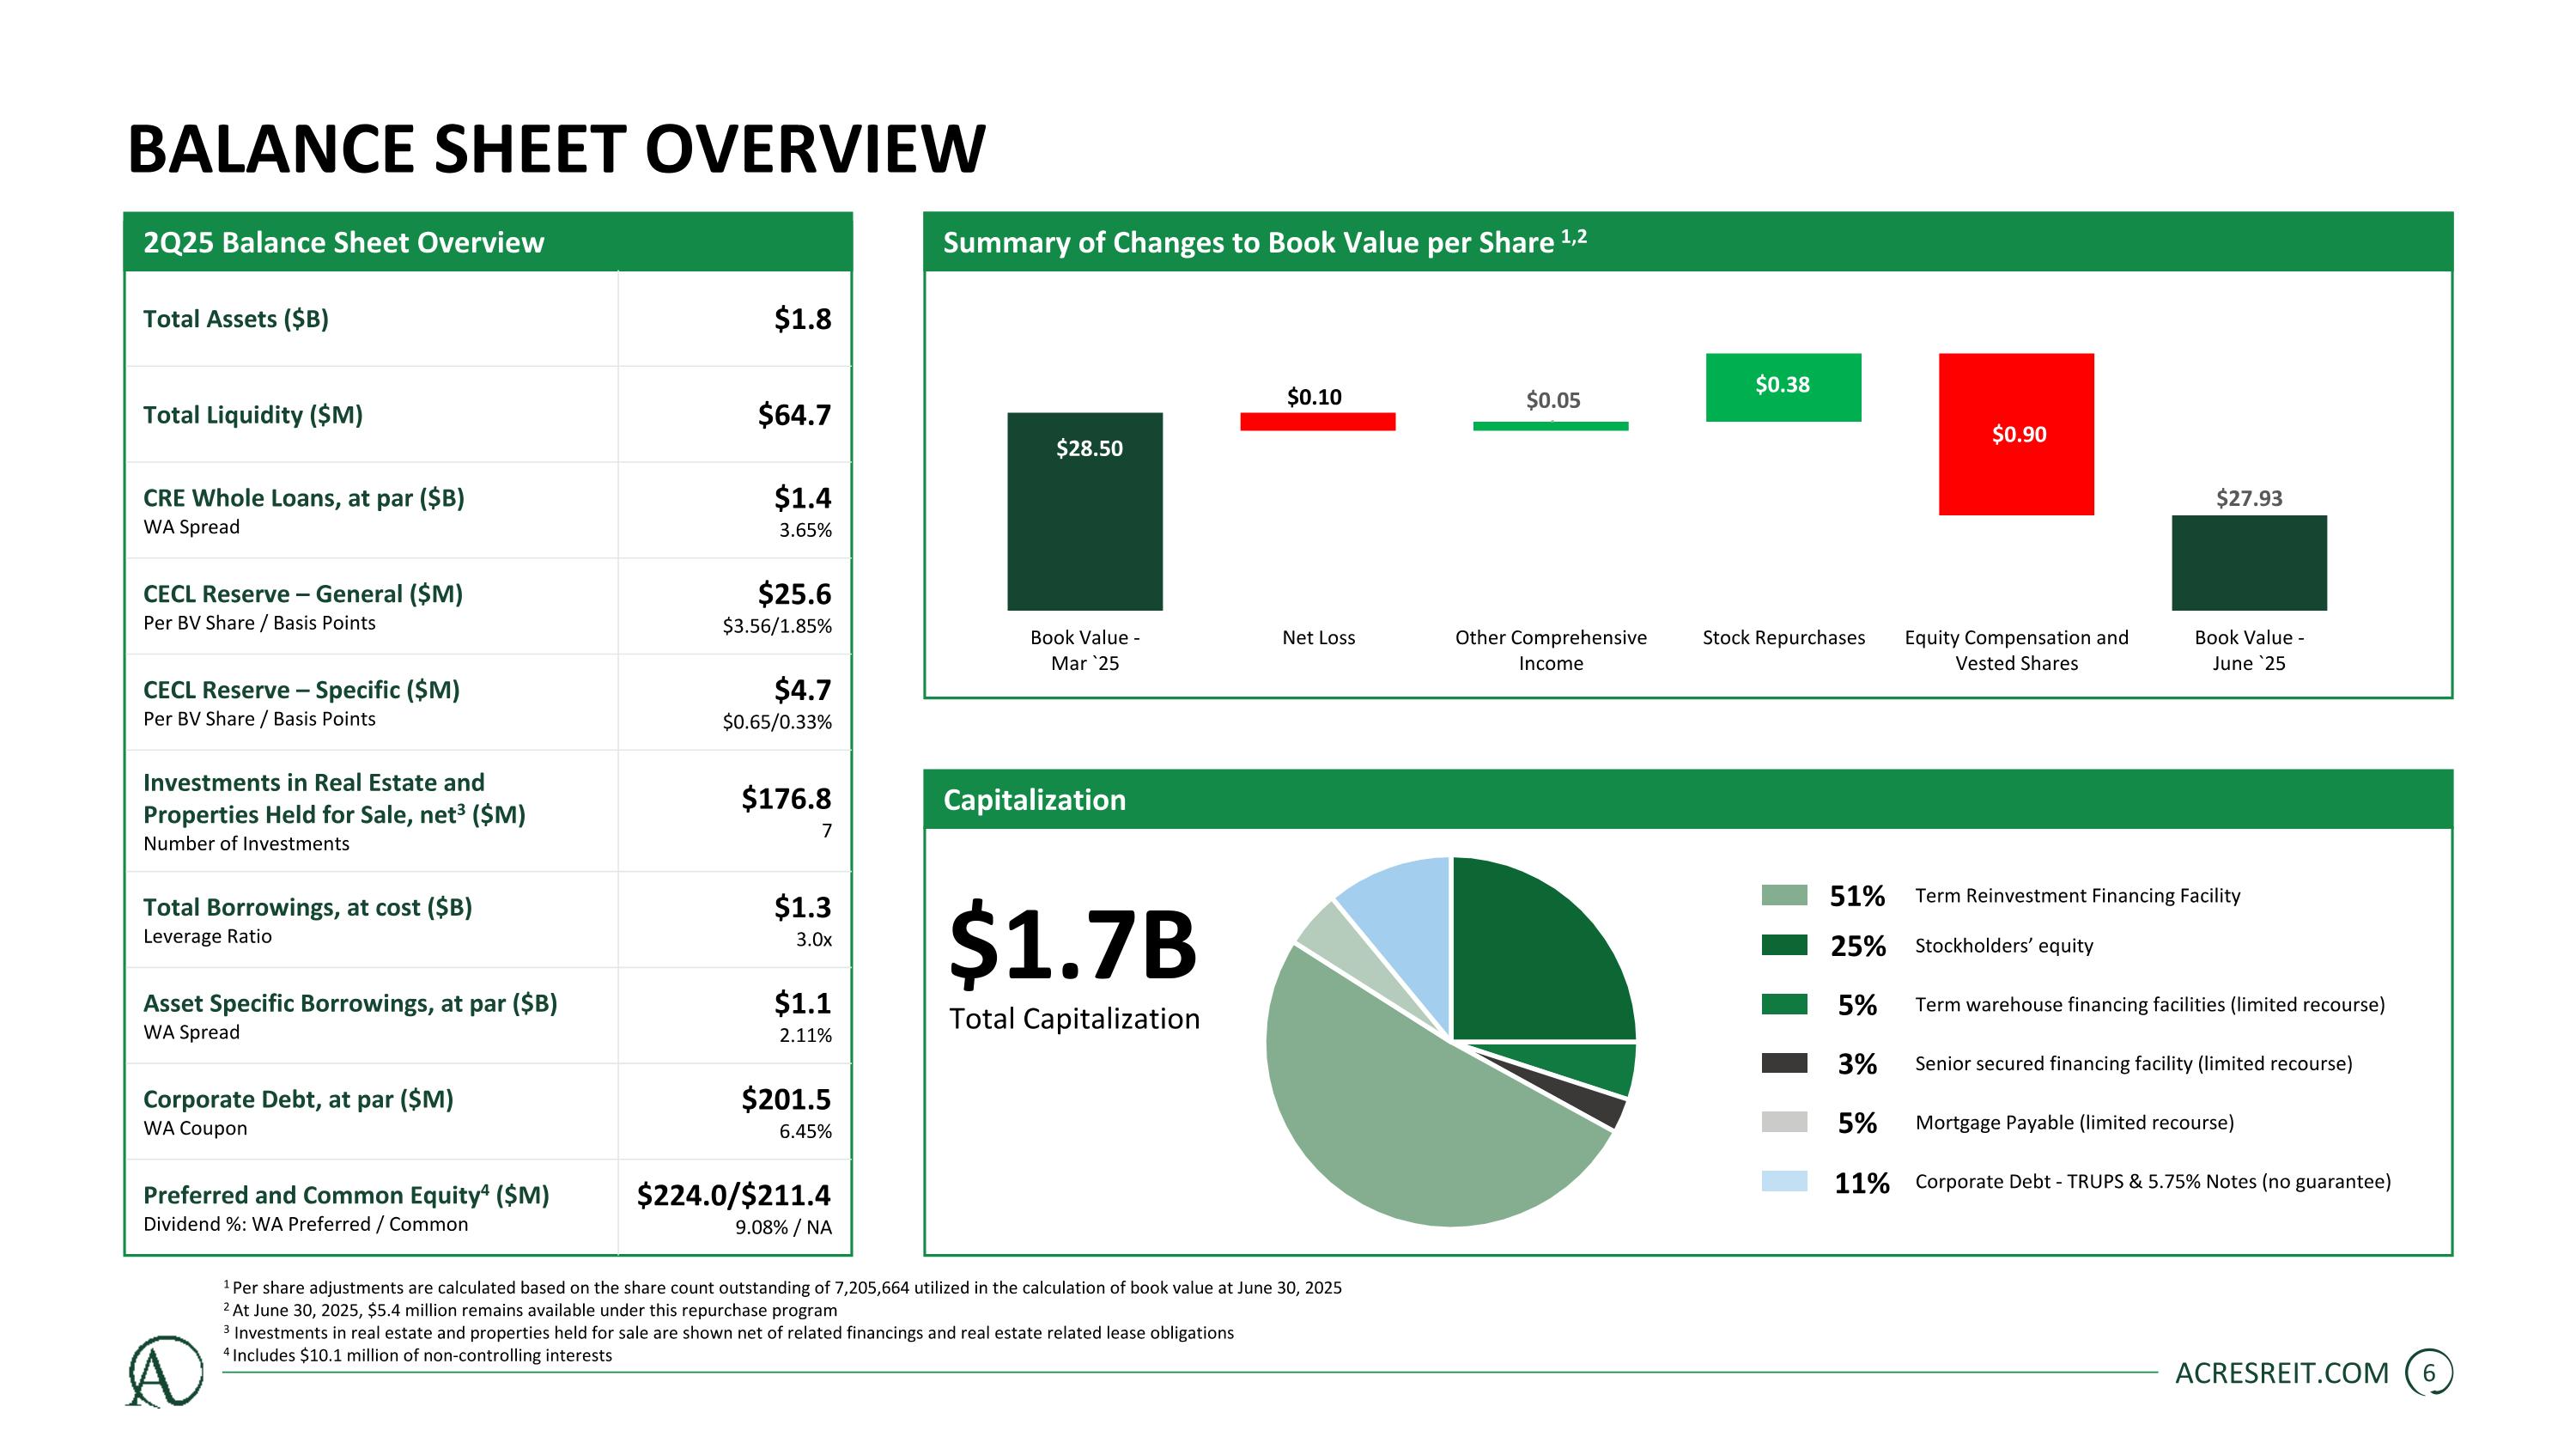Click the Corporate Debt TRUPS legend swatch

pos(1784,1181)
